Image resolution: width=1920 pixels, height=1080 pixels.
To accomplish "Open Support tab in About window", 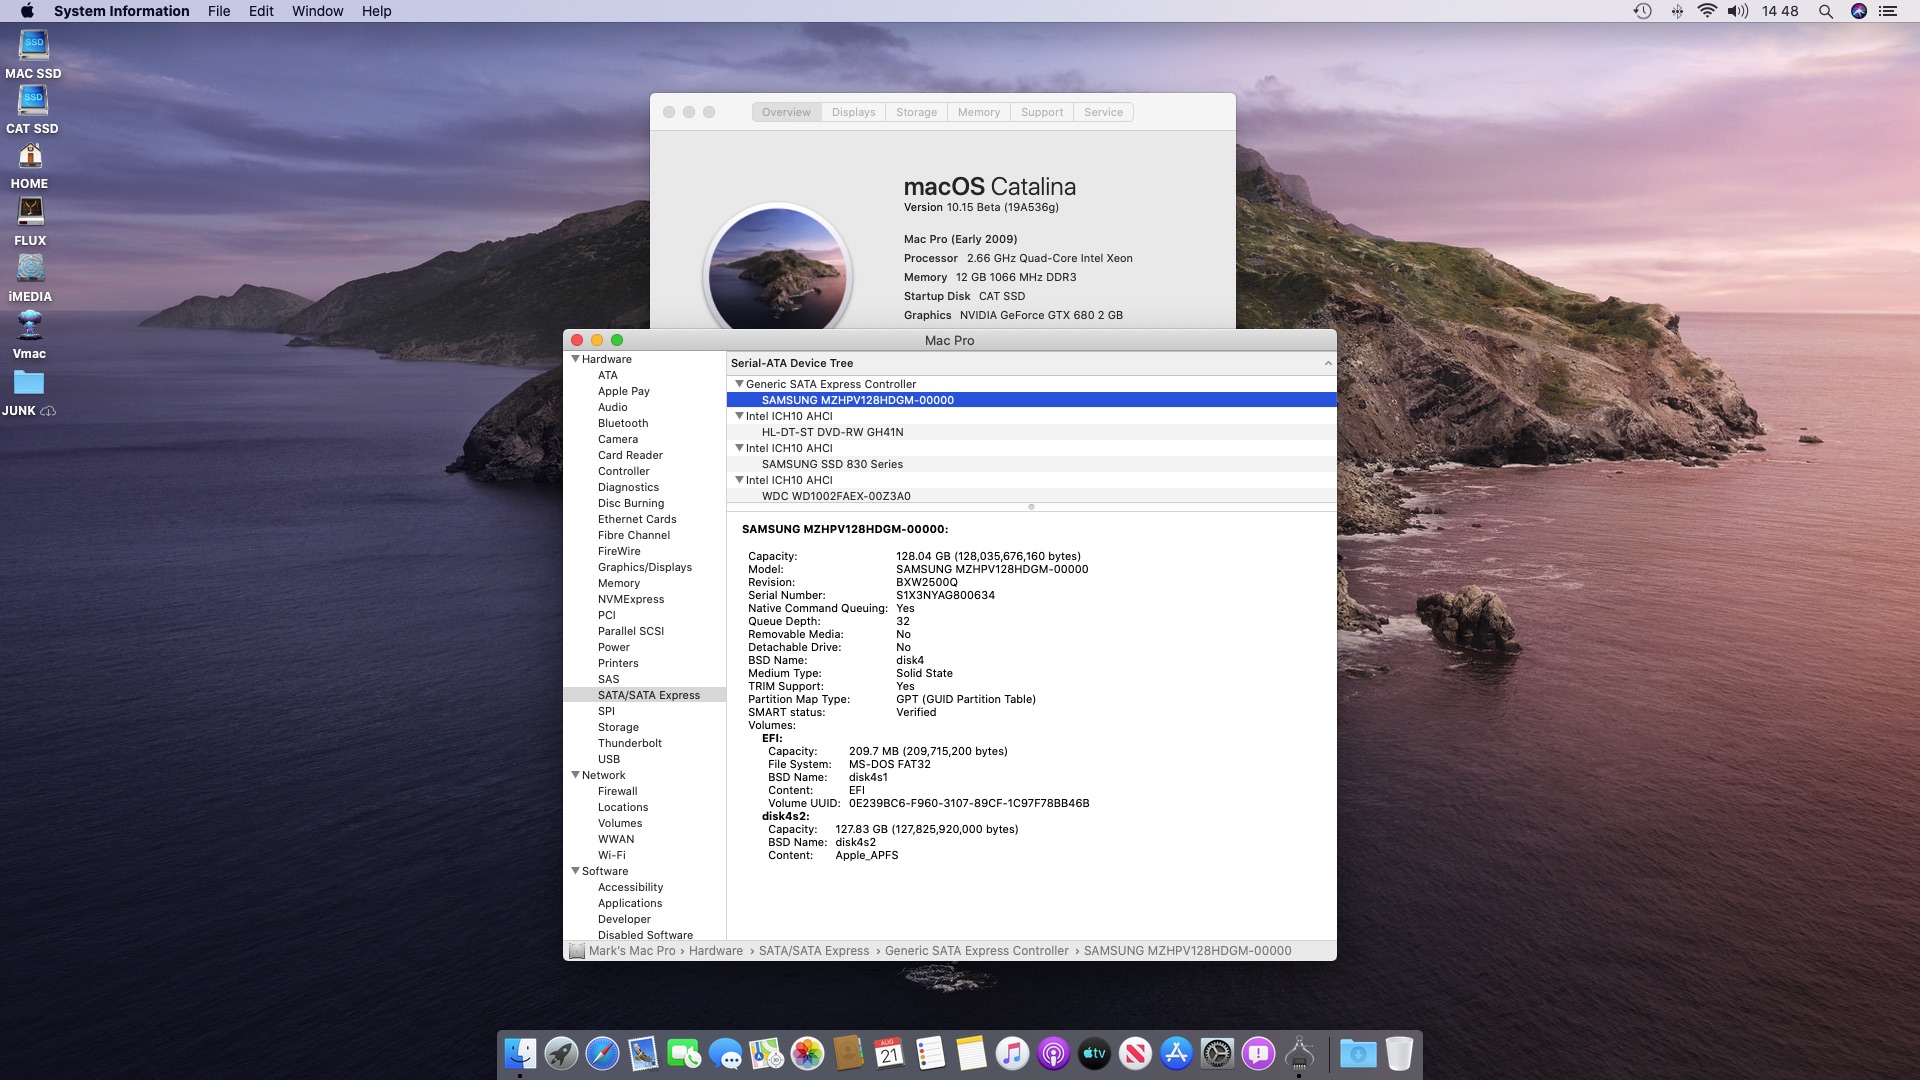I will 1041,112.
